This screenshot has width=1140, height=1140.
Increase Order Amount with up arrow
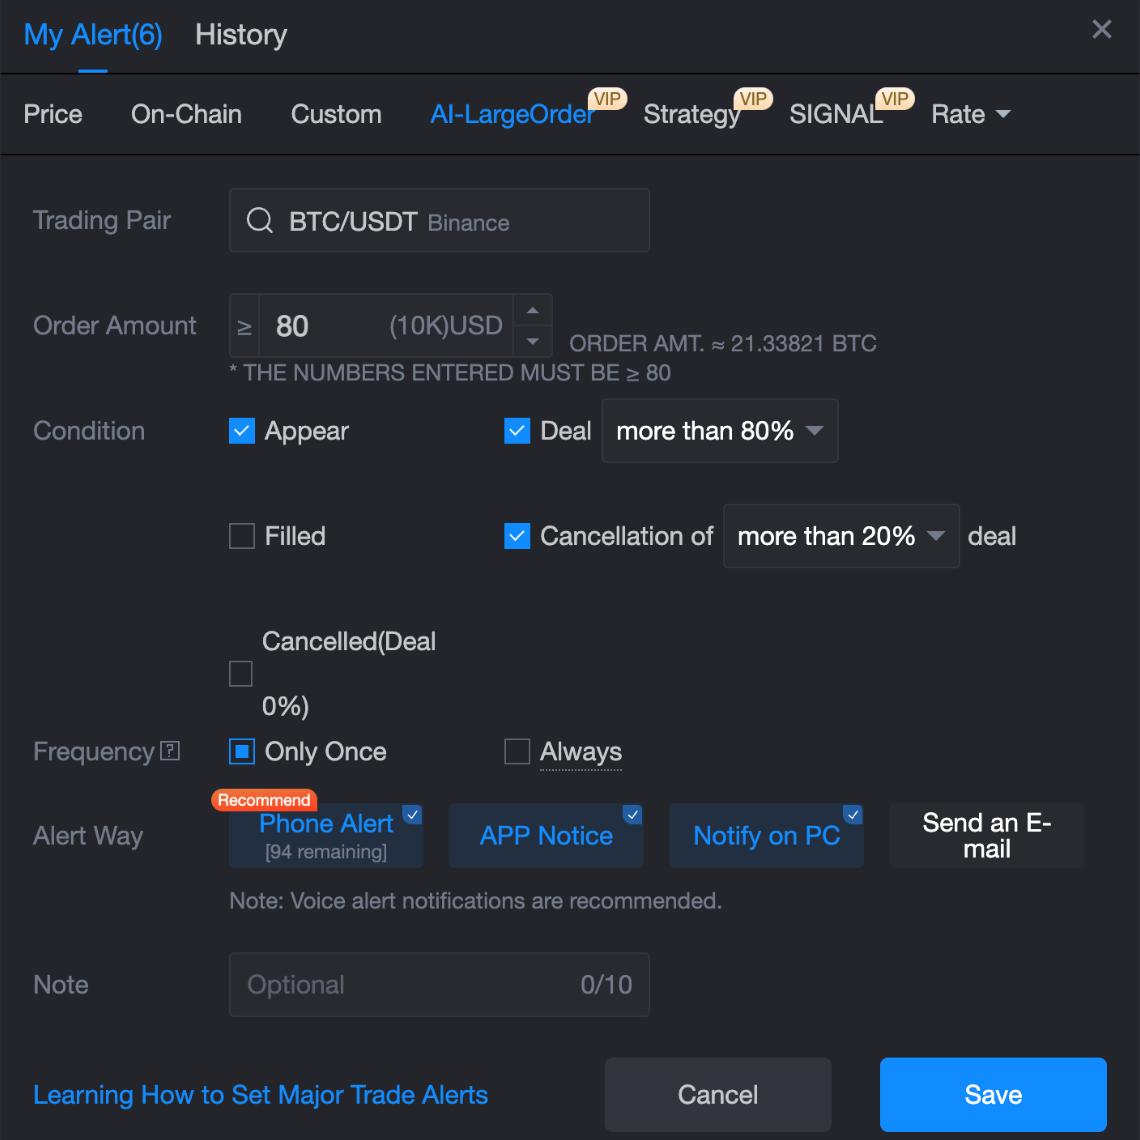[x=533, y=309]
